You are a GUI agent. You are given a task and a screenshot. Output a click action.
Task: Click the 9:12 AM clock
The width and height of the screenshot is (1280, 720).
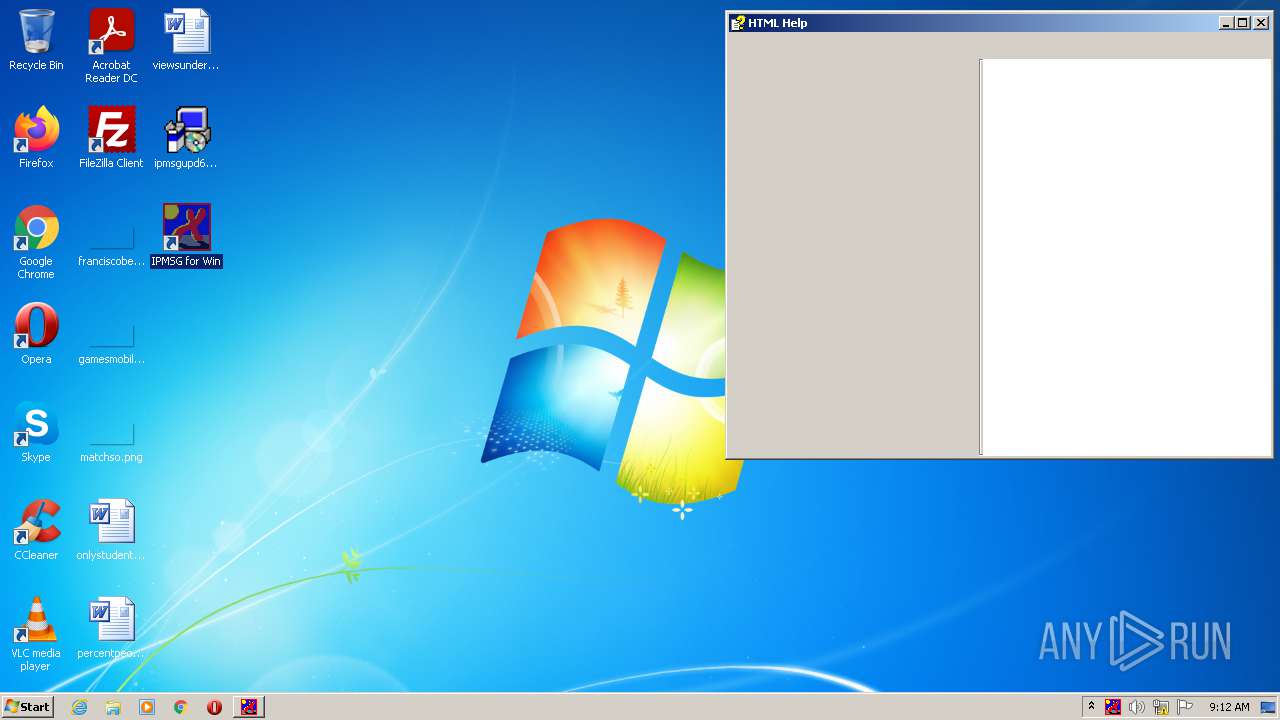point(1229,707)
